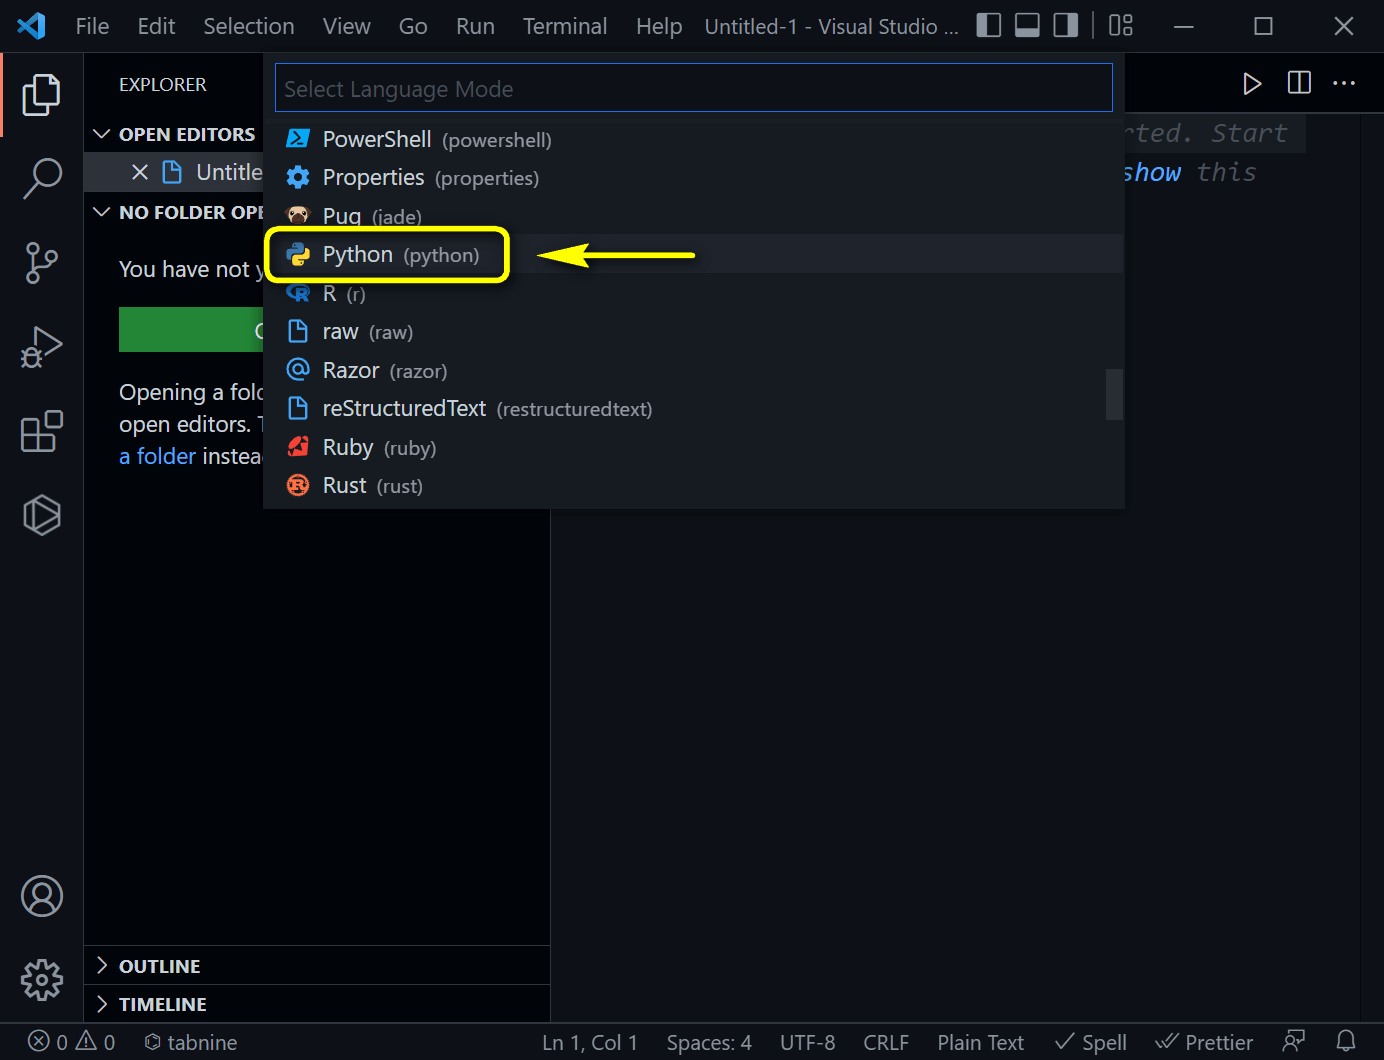Screen dimensions: 1384x1060
Task: Click the language list scrollbar thumb
Action: 1114,394
